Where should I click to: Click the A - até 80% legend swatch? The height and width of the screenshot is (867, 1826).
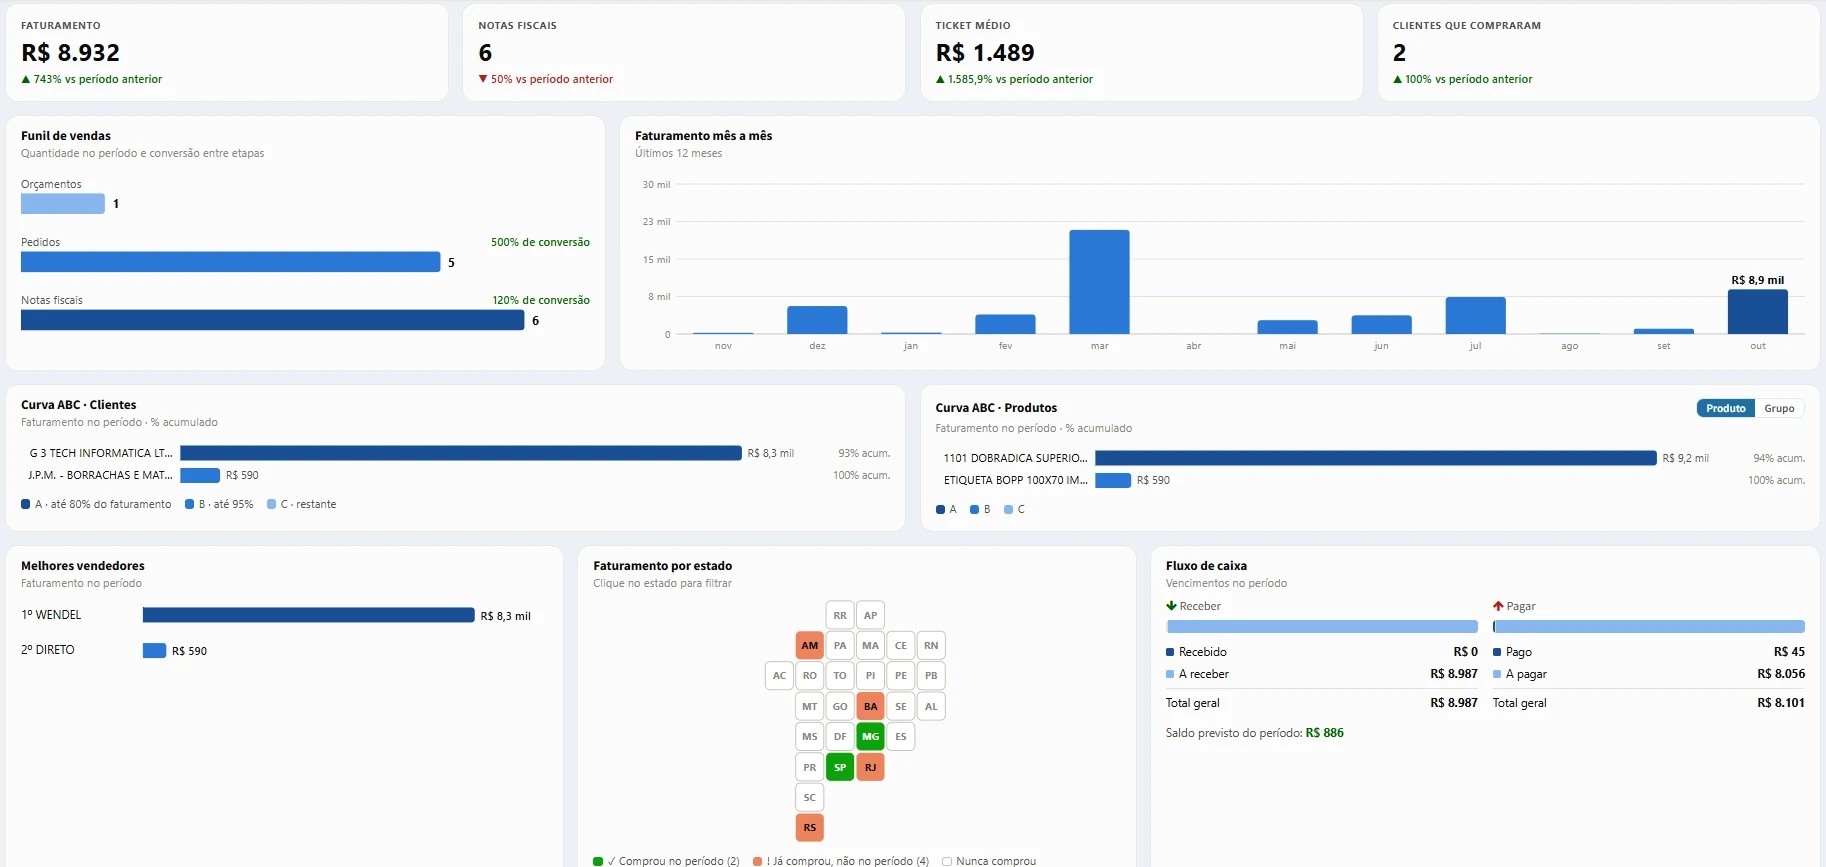26,504
